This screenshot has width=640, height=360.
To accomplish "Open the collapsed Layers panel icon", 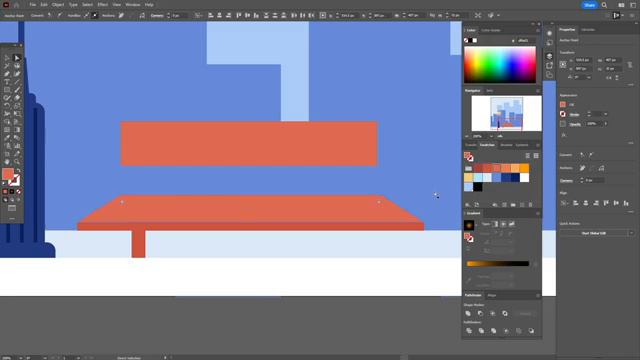I will pyautogui.click(x=549, y=56).
